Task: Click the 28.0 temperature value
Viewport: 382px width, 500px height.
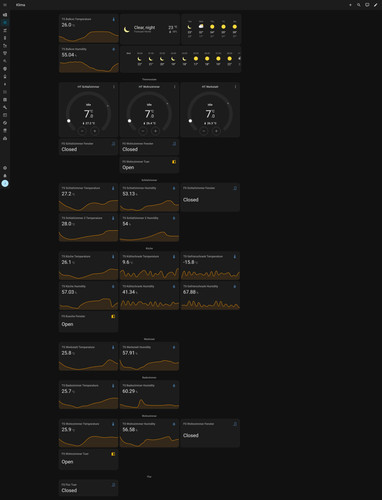Action: click(66, 224)
